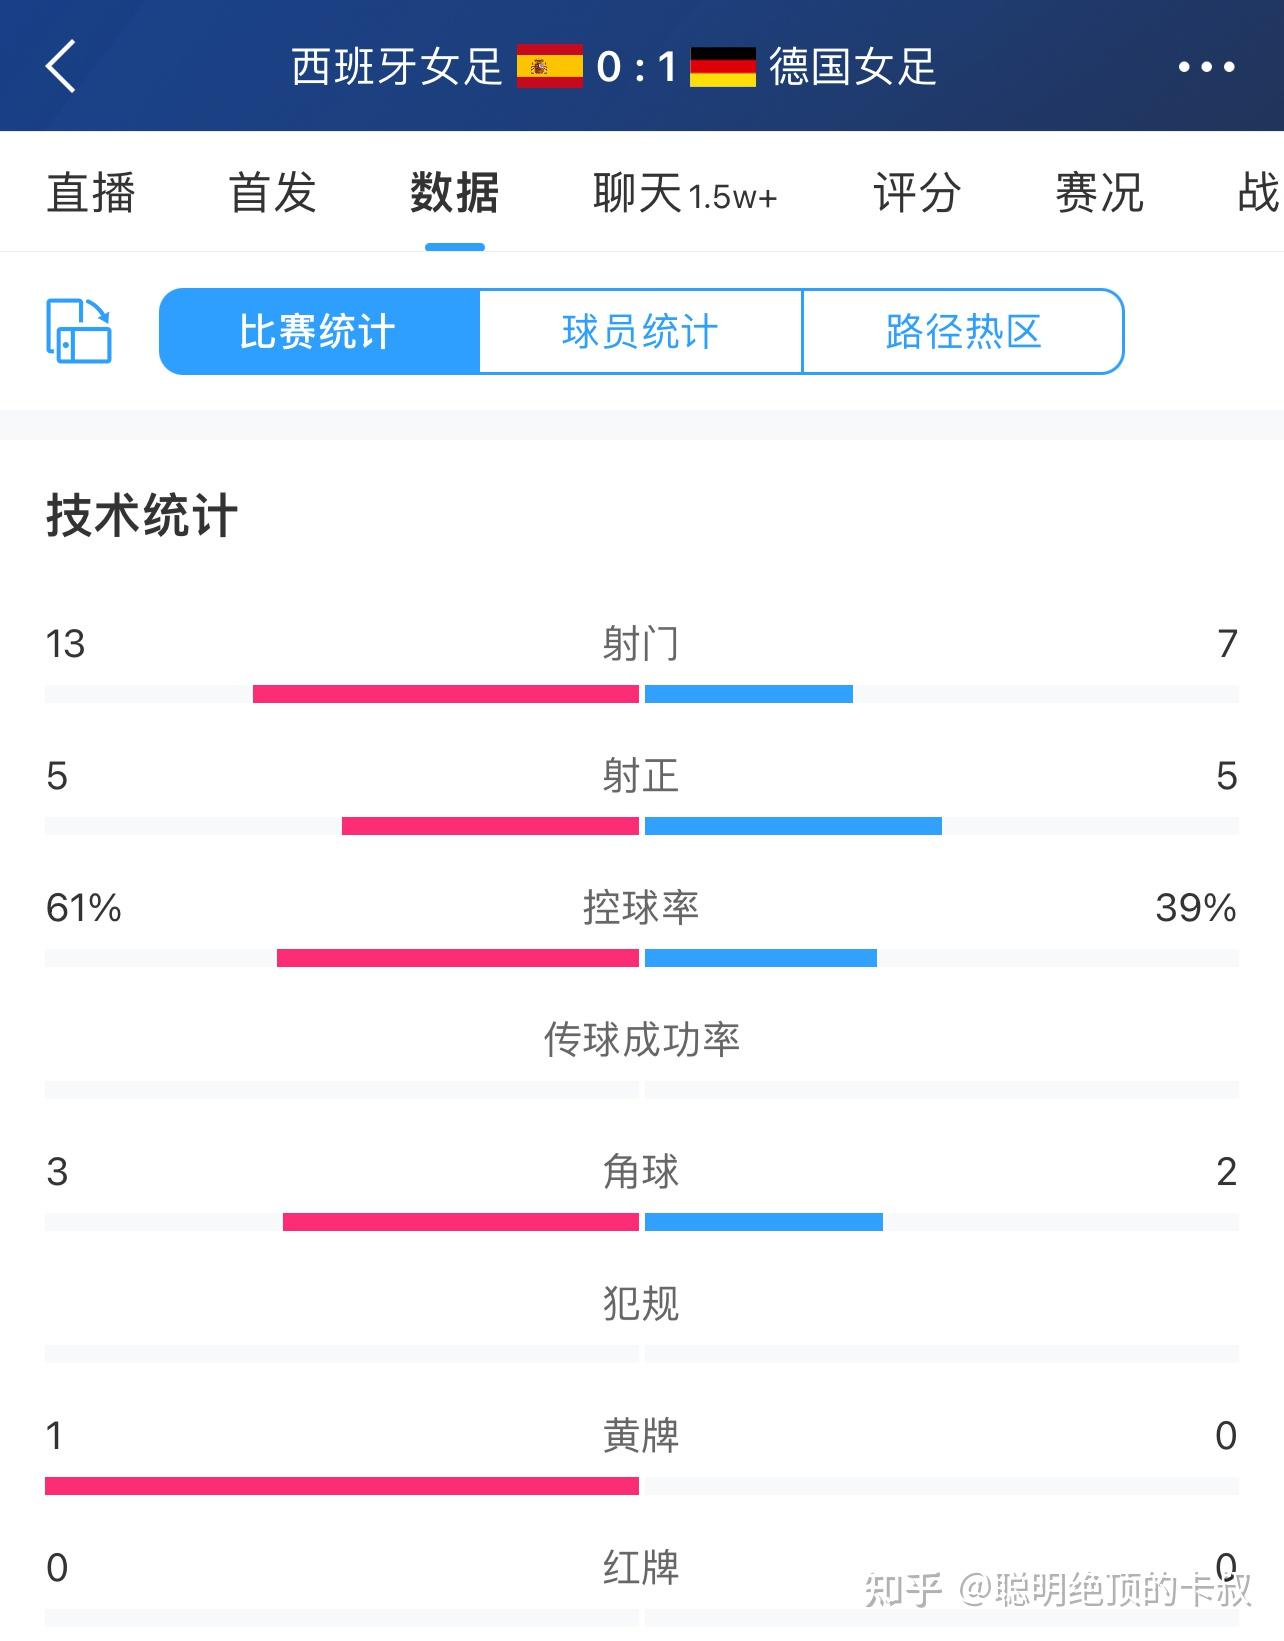Switch to 路径热区 segment
Screen dimensions: 1284x1641
pyautogui.click(x=963, y=332)
